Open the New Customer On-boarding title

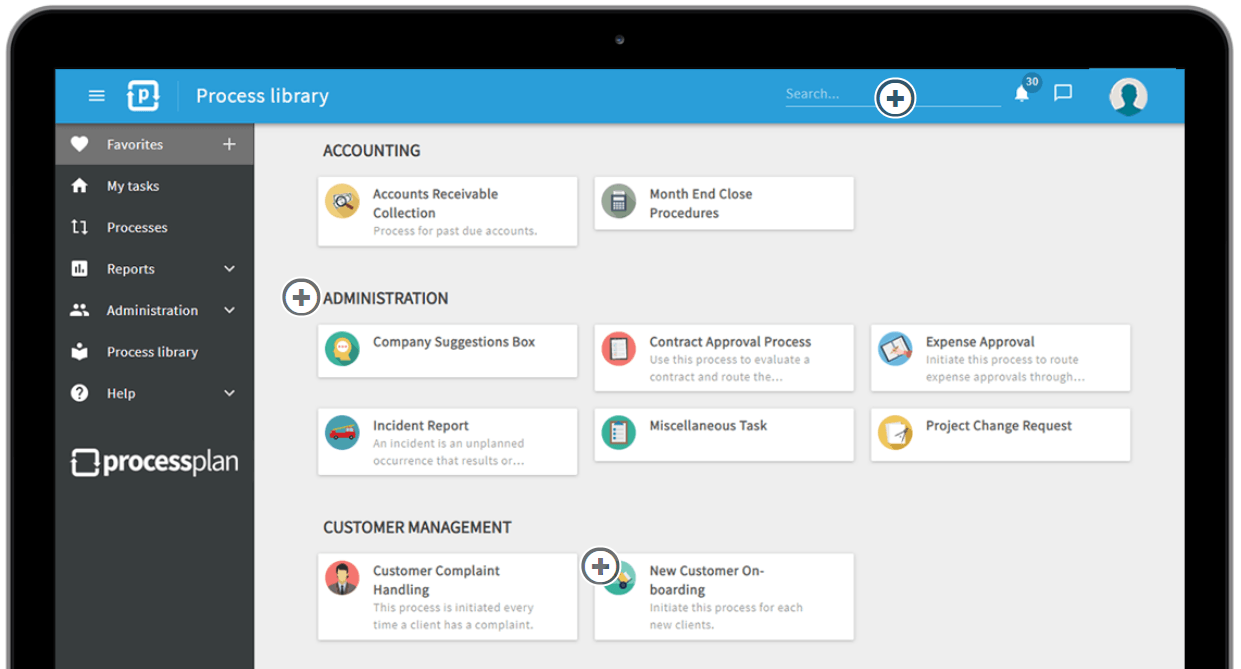pyautogui.click(x=706, y=580)
